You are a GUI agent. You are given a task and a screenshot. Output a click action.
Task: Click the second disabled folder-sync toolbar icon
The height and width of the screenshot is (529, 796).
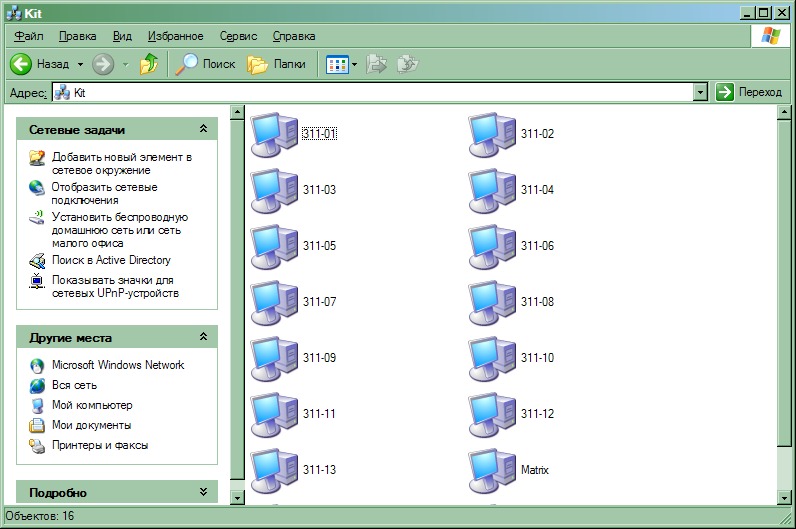408,64
